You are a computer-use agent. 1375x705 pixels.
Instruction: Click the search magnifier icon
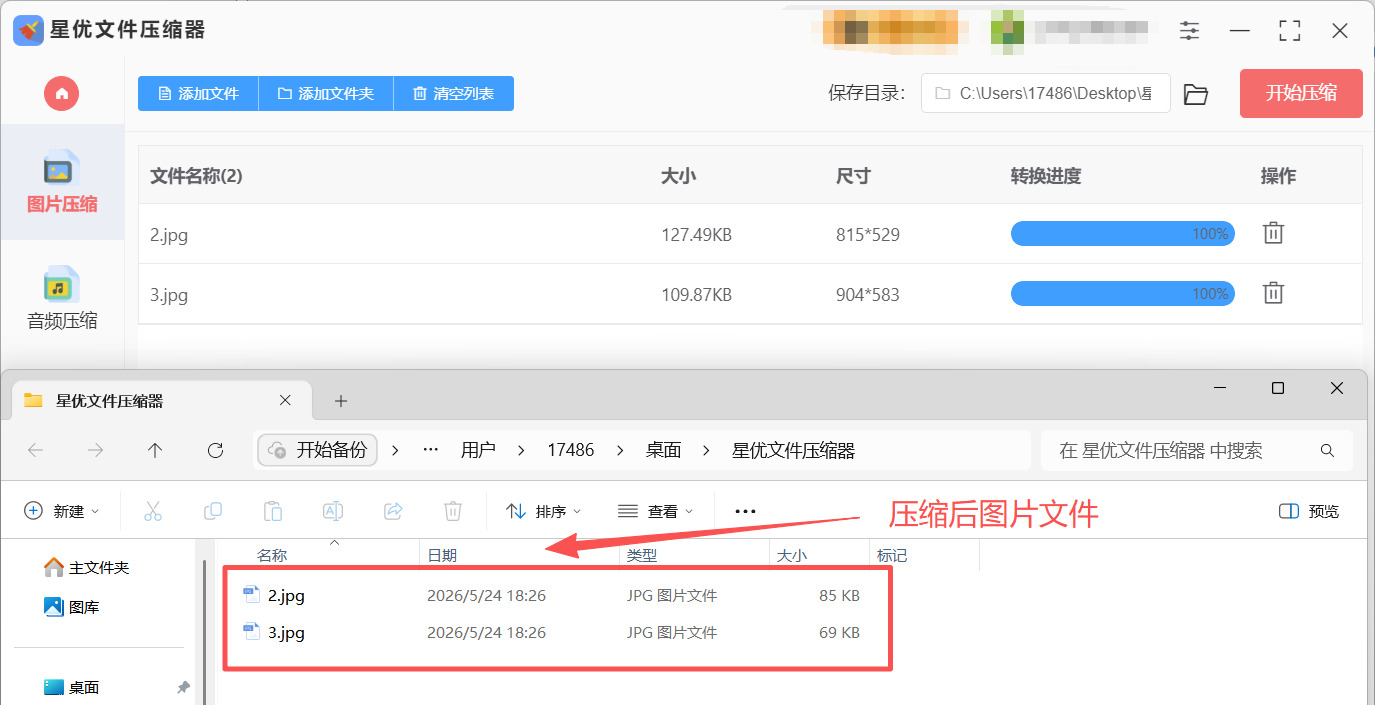[x=1327, y=451]
